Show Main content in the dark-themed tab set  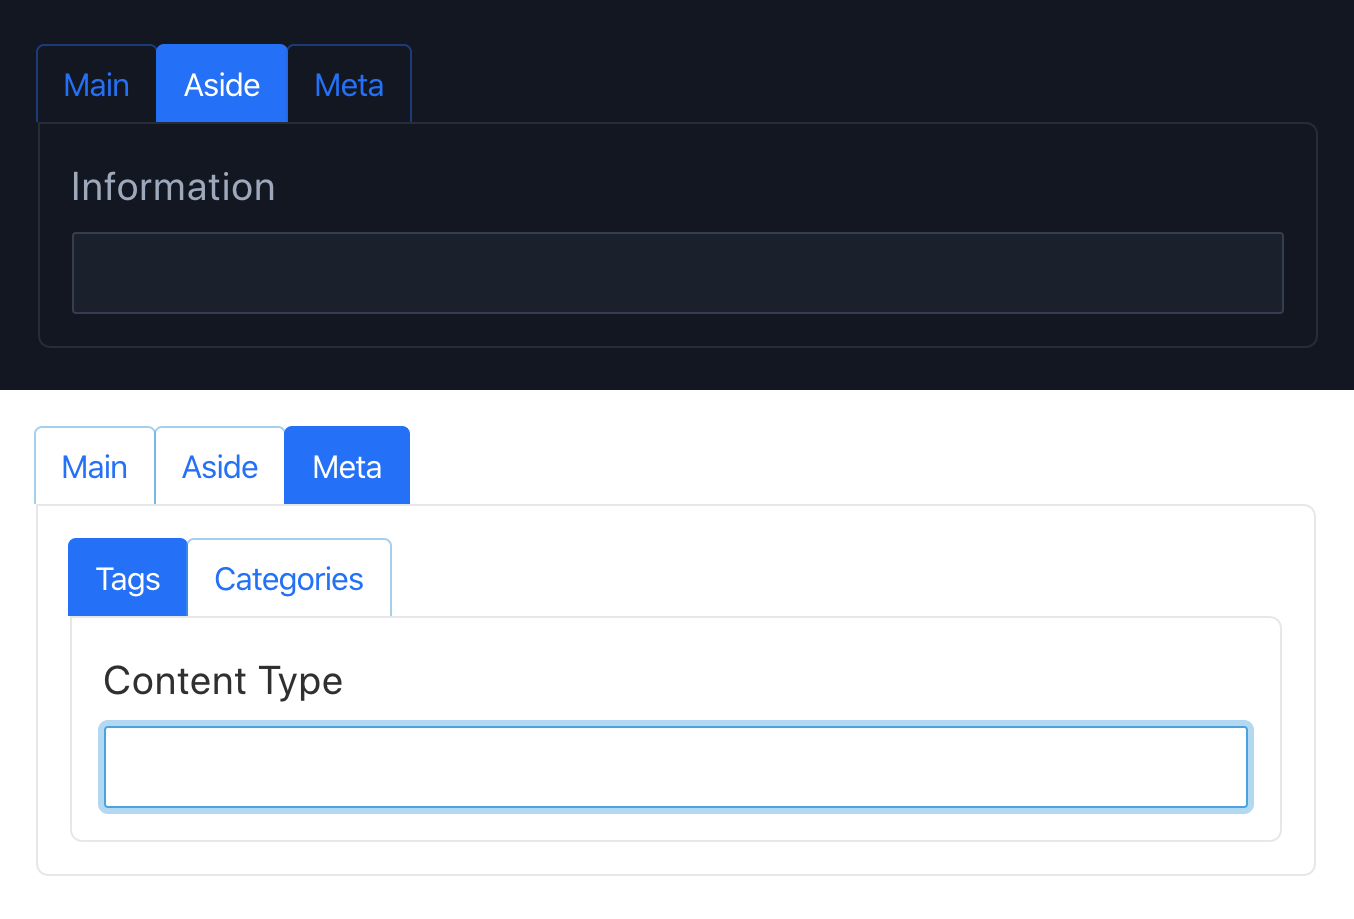tap(97, 85)
